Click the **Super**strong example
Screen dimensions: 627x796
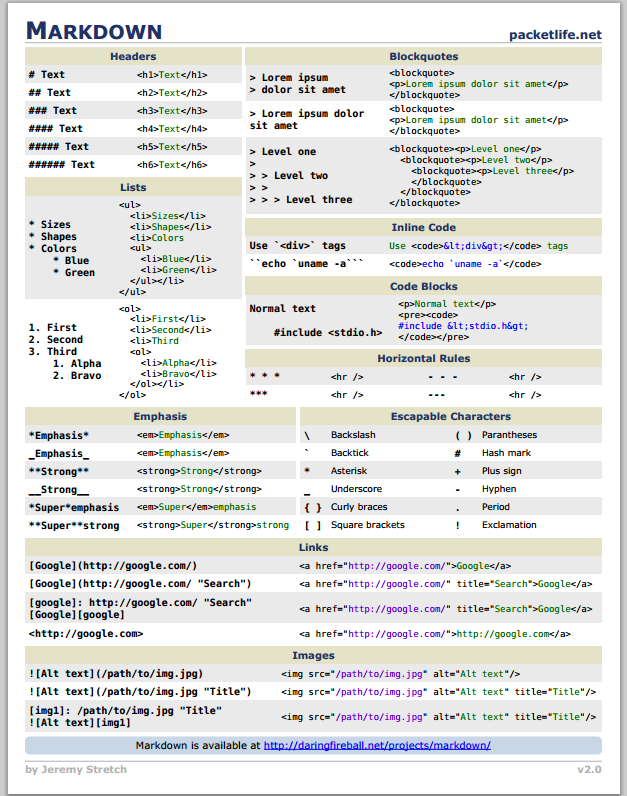[x=74, y=525]
